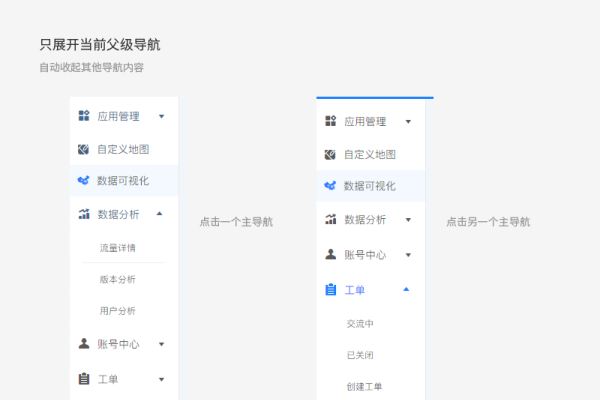Click the caption 点击一个主导航
The height and width of the screenshot is (400, 600).
(x=236, y=222)
